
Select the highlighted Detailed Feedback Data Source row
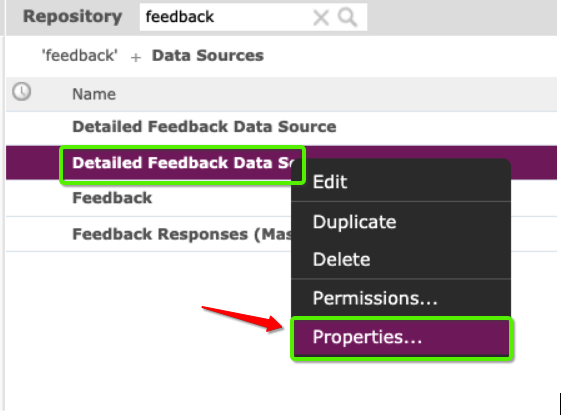click(182, 163)
